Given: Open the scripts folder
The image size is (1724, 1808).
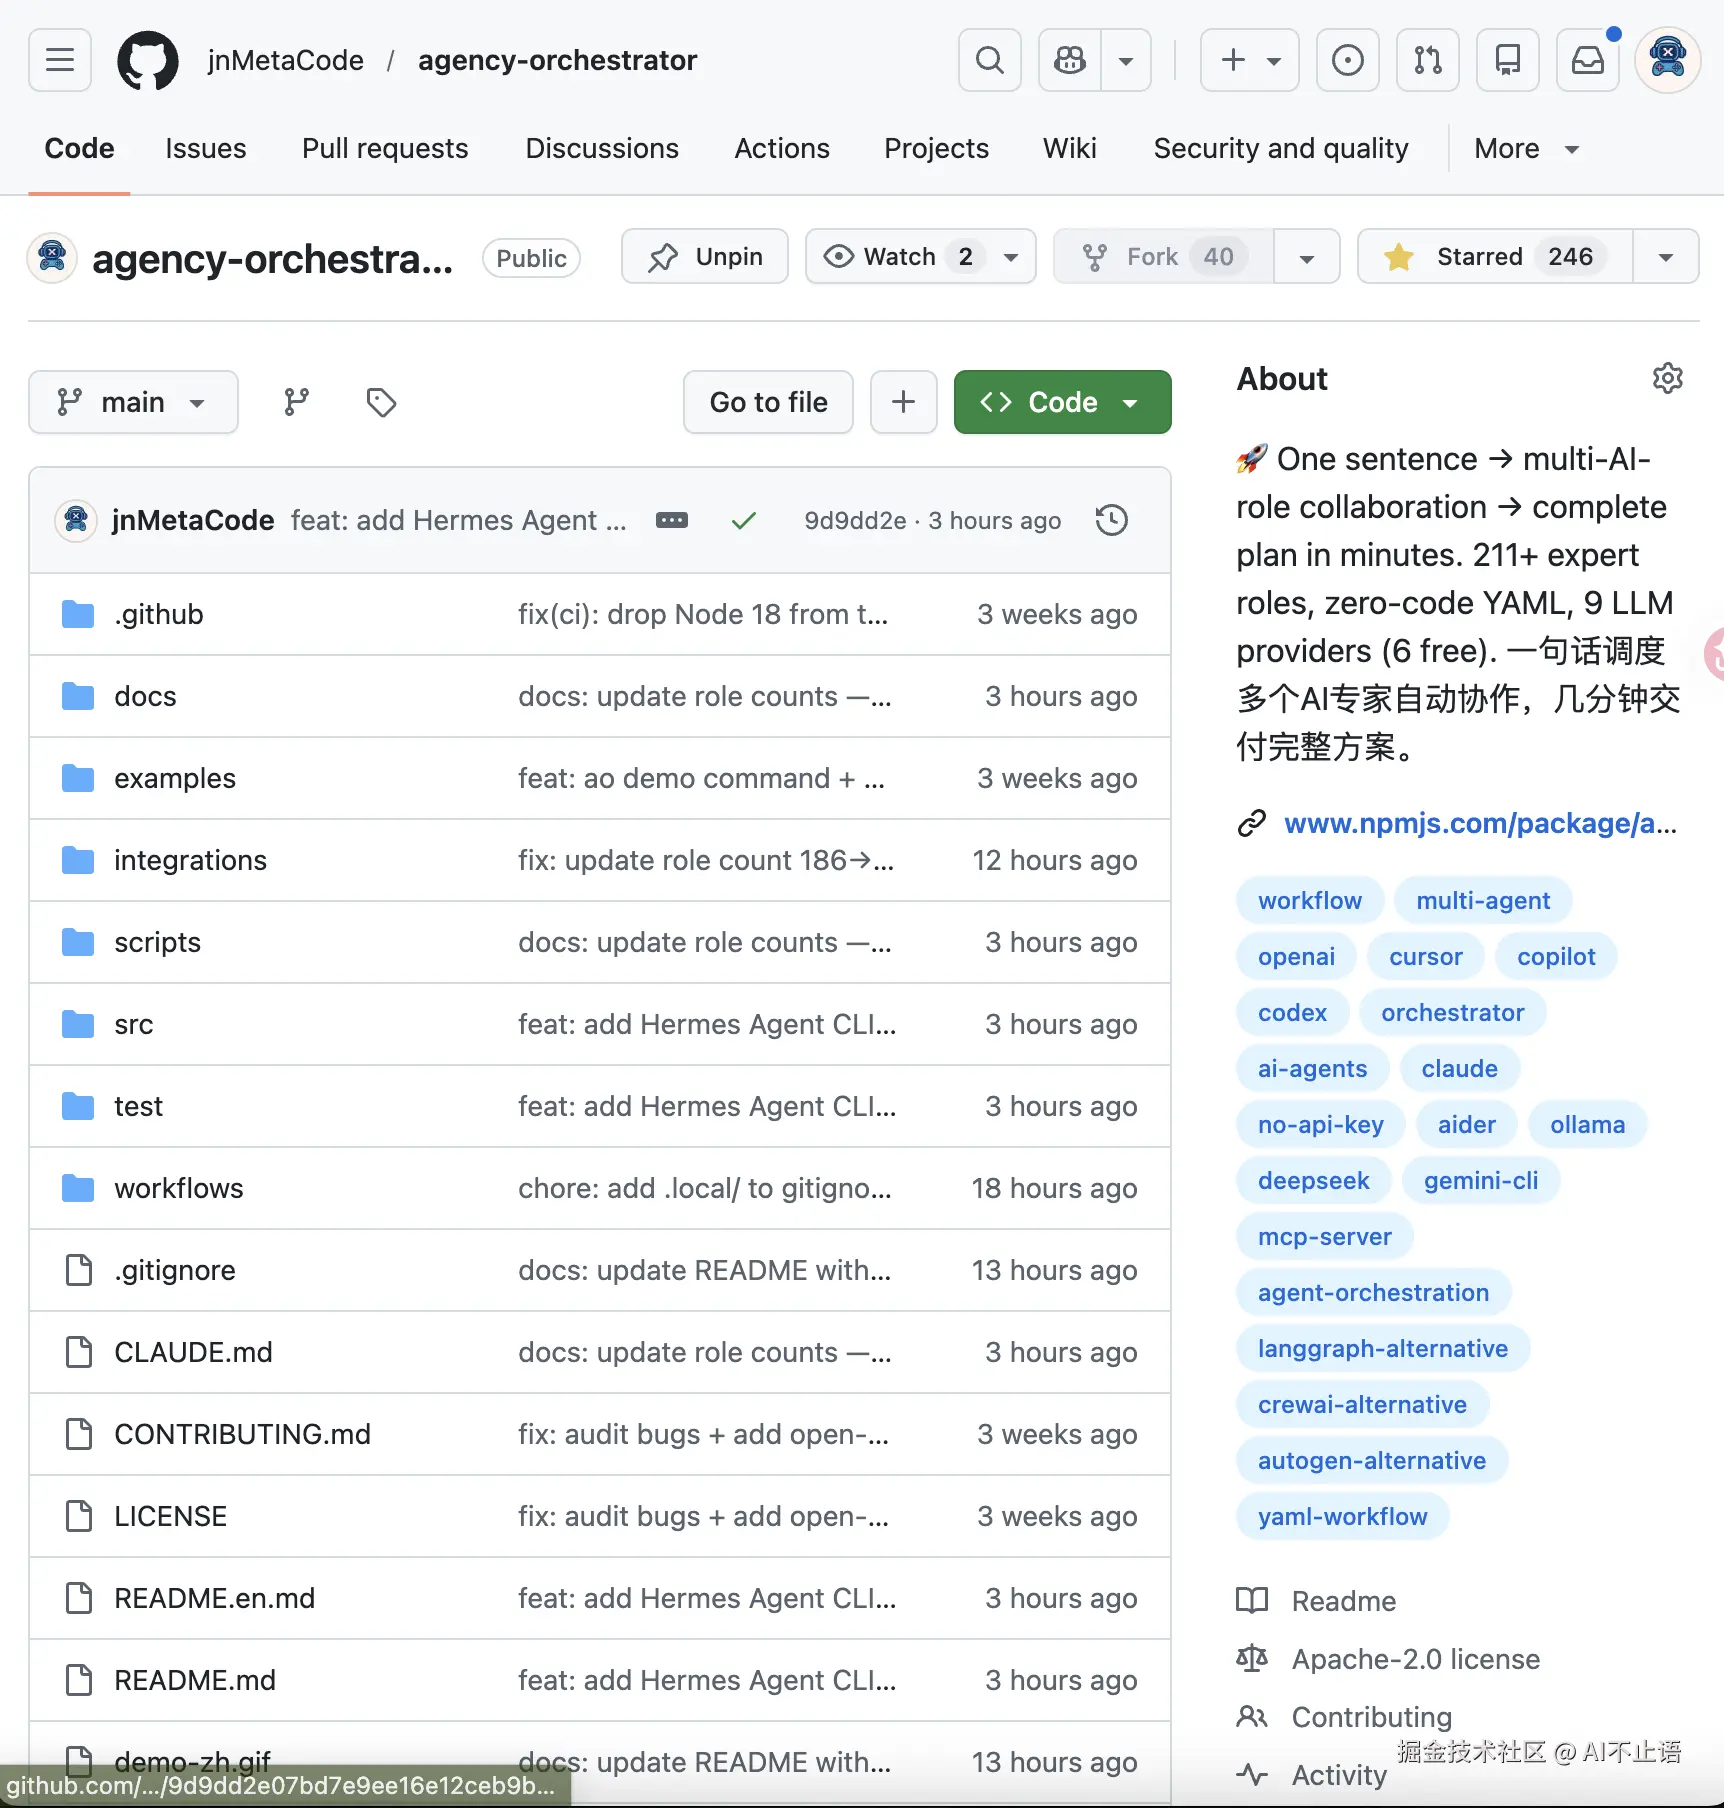Looking at the screenshot, I should tap(157, 942).
